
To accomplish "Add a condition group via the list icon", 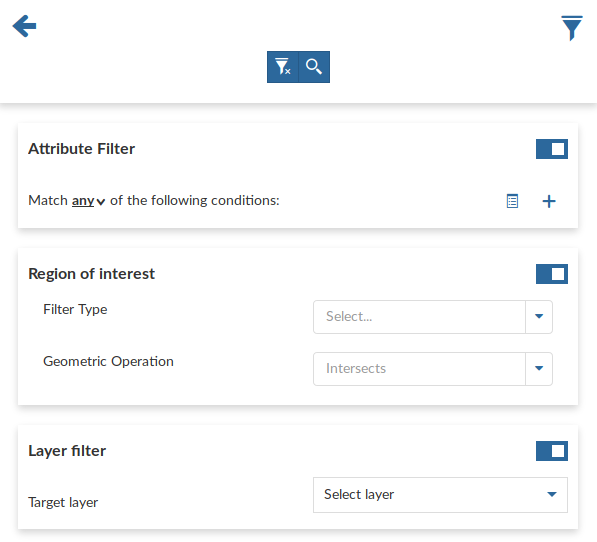I will coord(512,201).
